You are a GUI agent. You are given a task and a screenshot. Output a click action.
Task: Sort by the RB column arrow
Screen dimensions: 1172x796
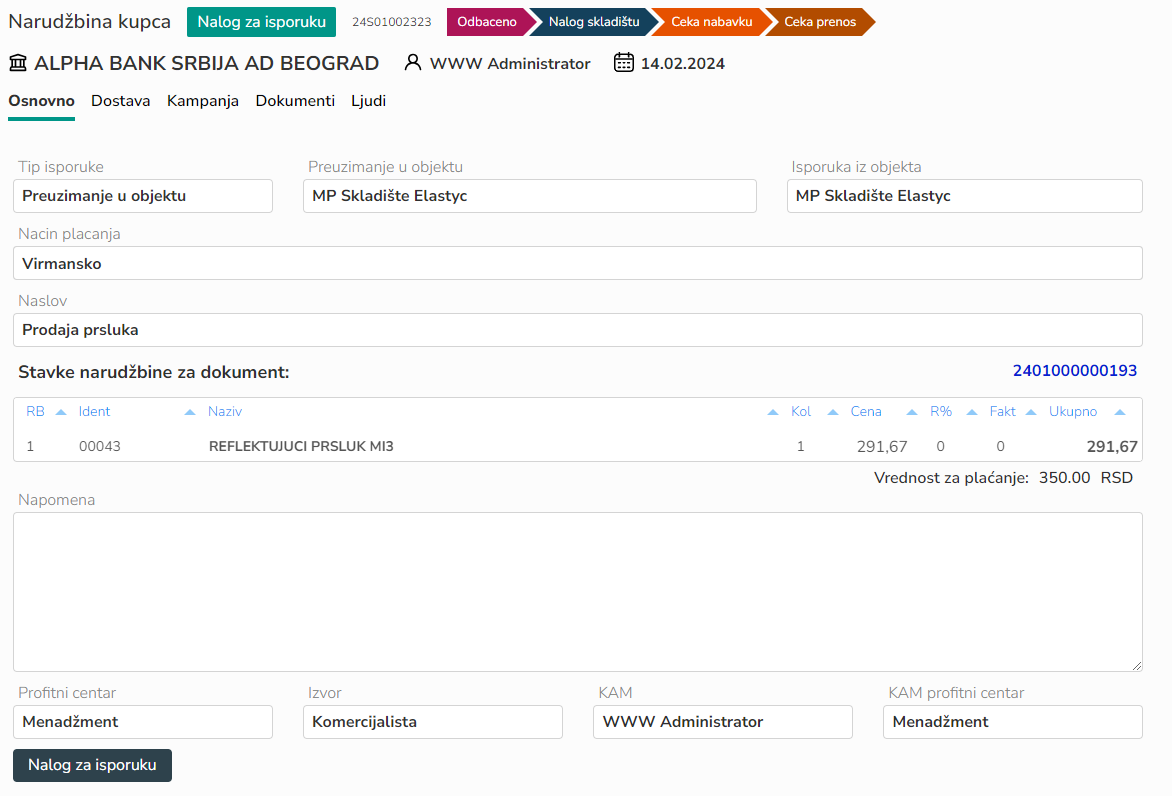click(x=61, y=412)
